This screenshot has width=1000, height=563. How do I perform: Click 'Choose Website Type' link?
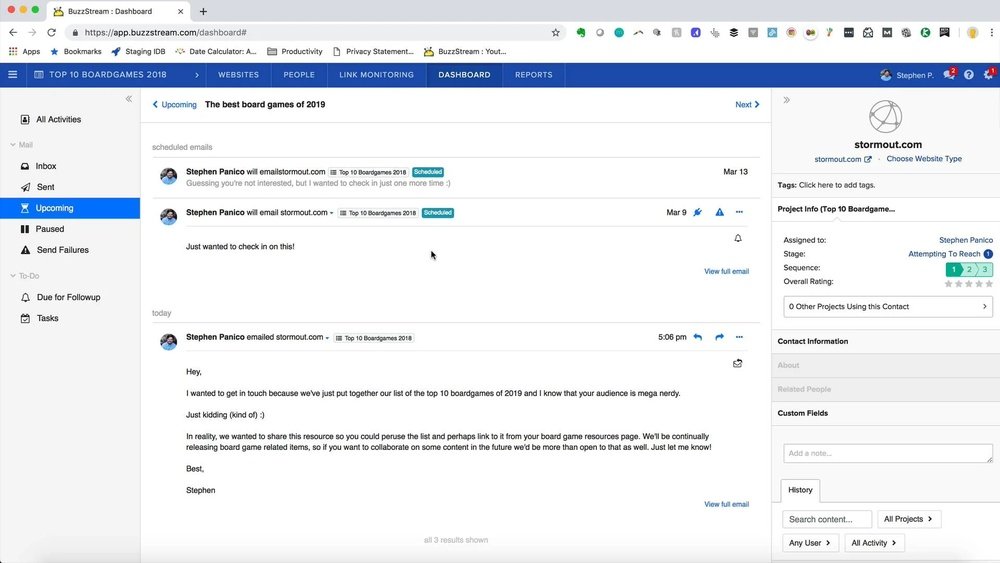click(923, 159)
